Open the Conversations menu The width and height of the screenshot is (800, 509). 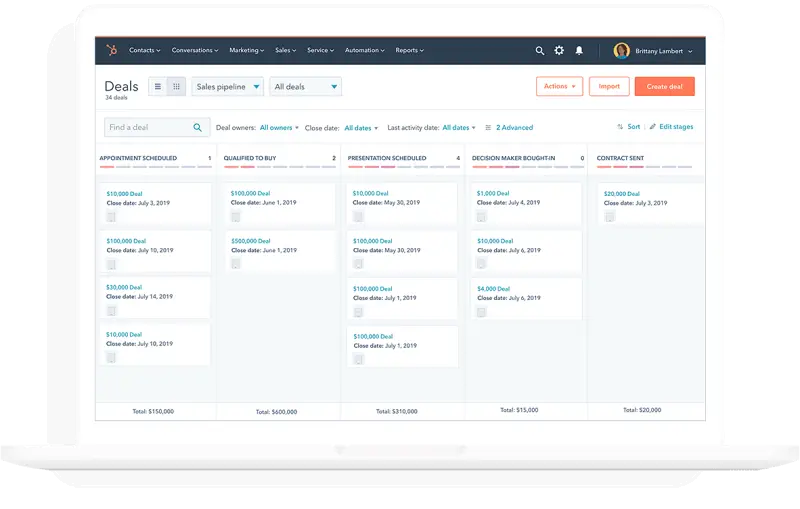click(194, 50)
